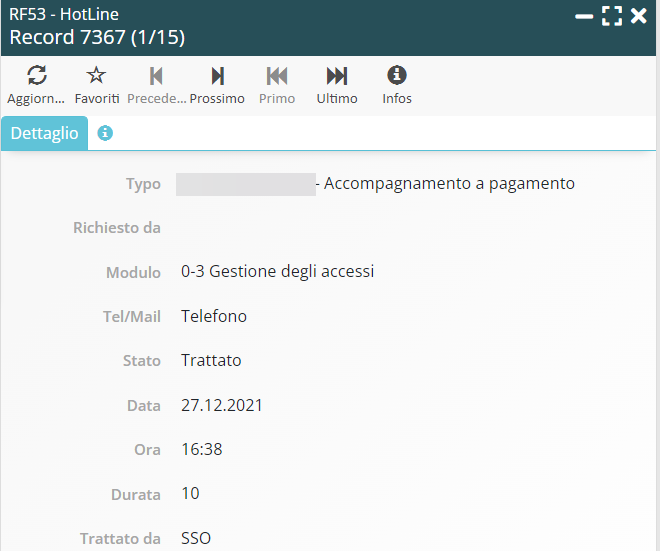This screenshot has width=660, height=551.
Task: Click the blue info icon beside Dettaglio
Action: 105,133
